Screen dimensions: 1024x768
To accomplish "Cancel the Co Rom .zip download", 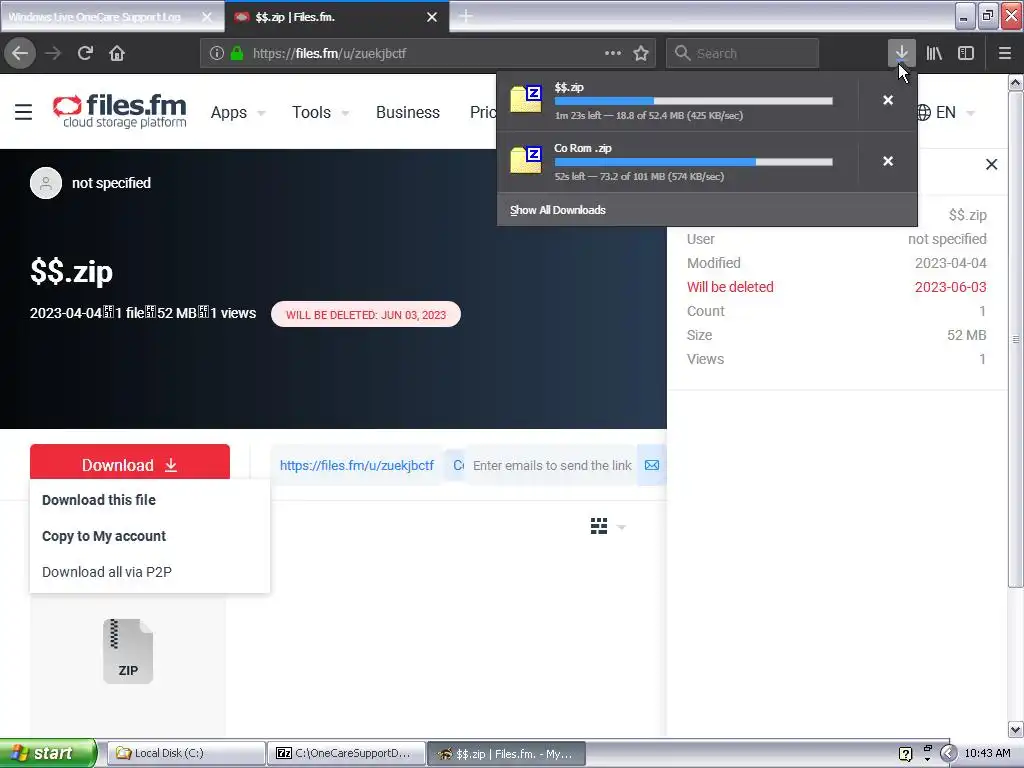I will [x=888, y=161].
